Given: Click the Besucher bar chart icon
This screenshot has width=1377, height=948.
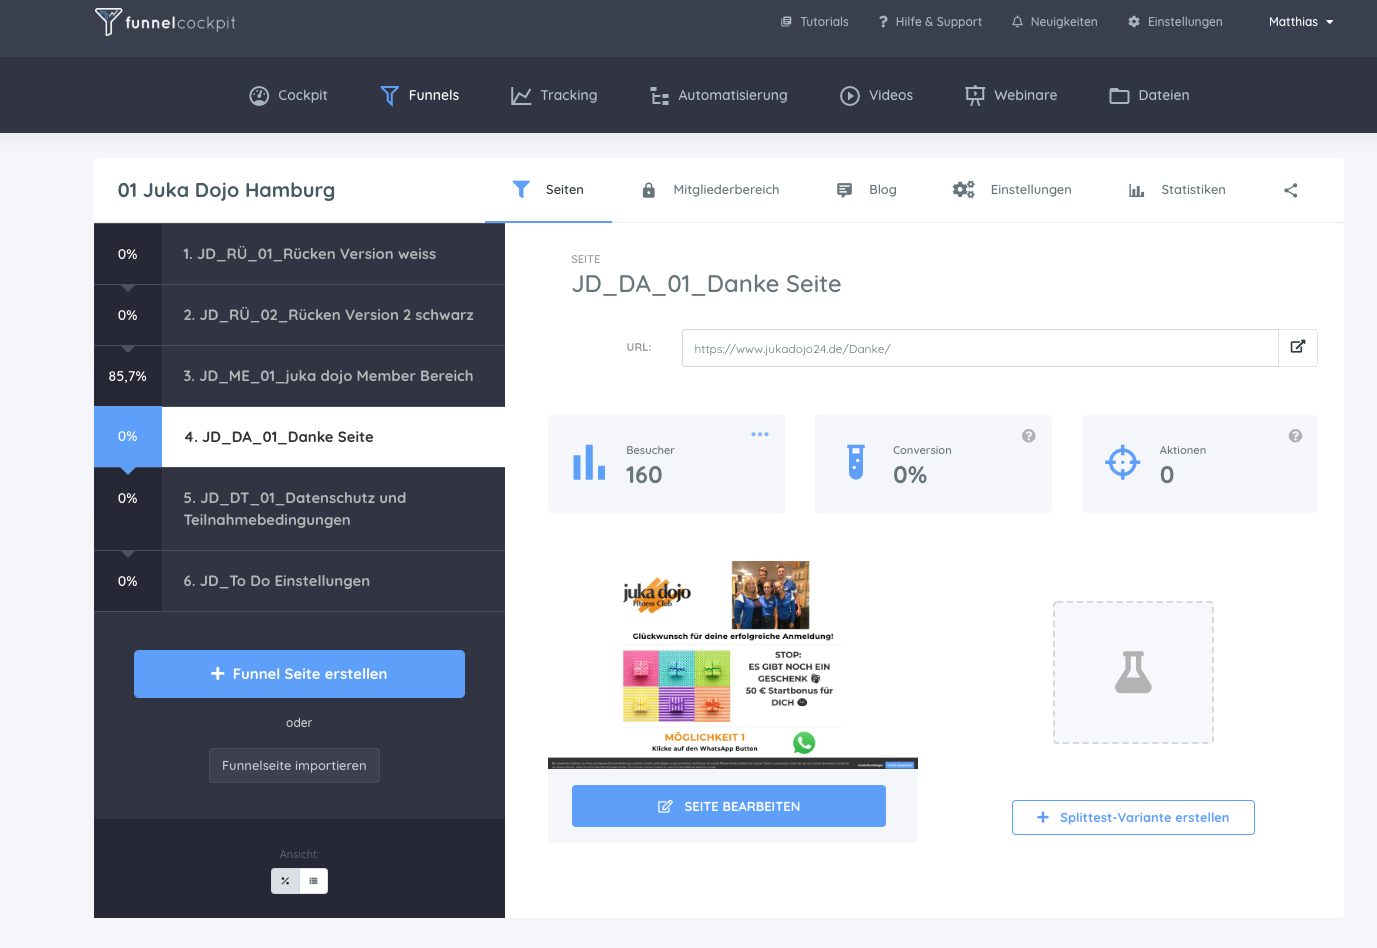Looking at the screenshot, I should pyautogui.click(x=589, y=463).
